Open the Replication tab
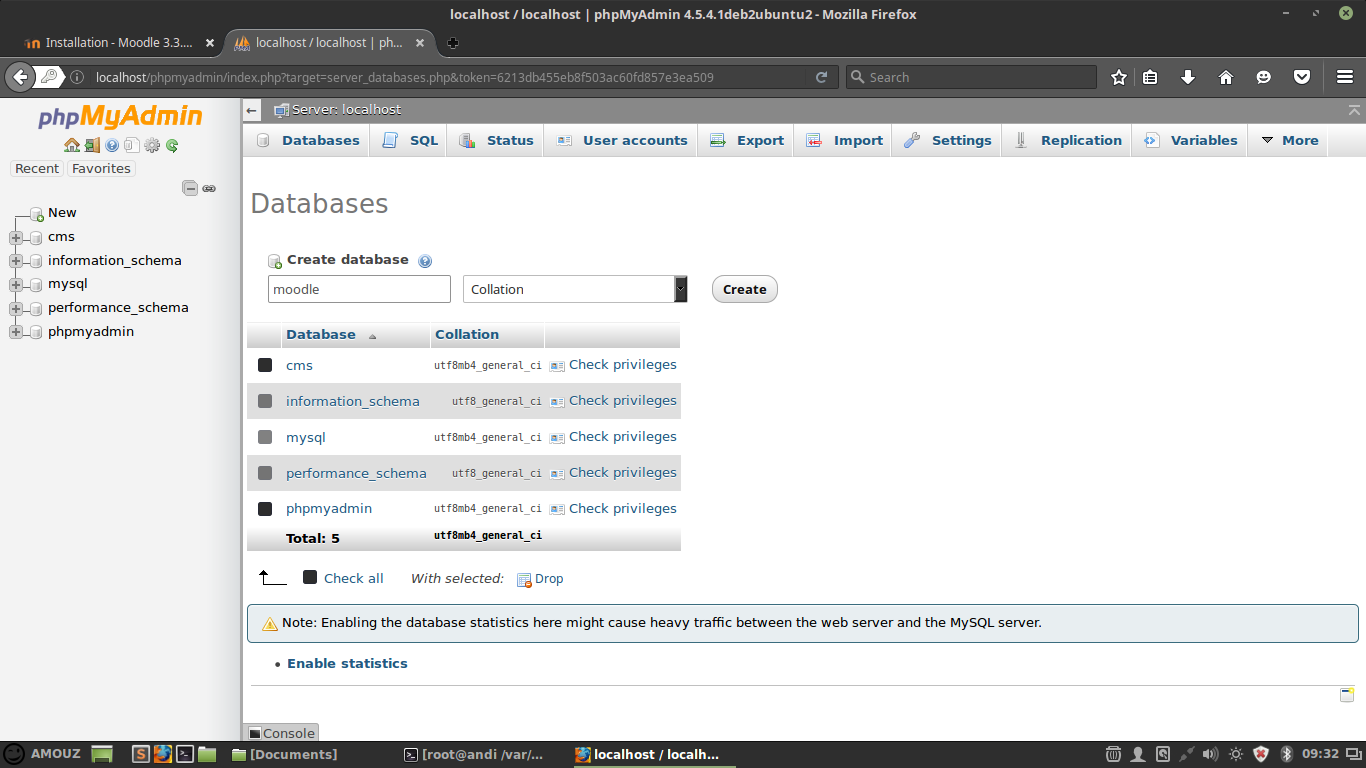1366x768 pixels. (x=1067, y=140)
